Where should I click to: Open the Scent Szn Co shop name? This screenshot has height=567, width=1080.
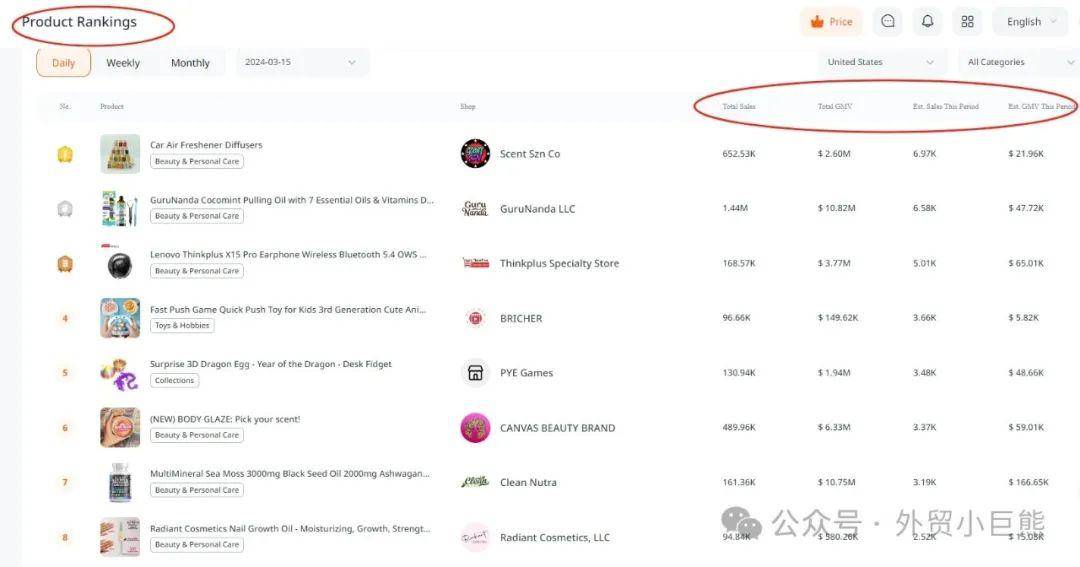click(x=530, y=154)
